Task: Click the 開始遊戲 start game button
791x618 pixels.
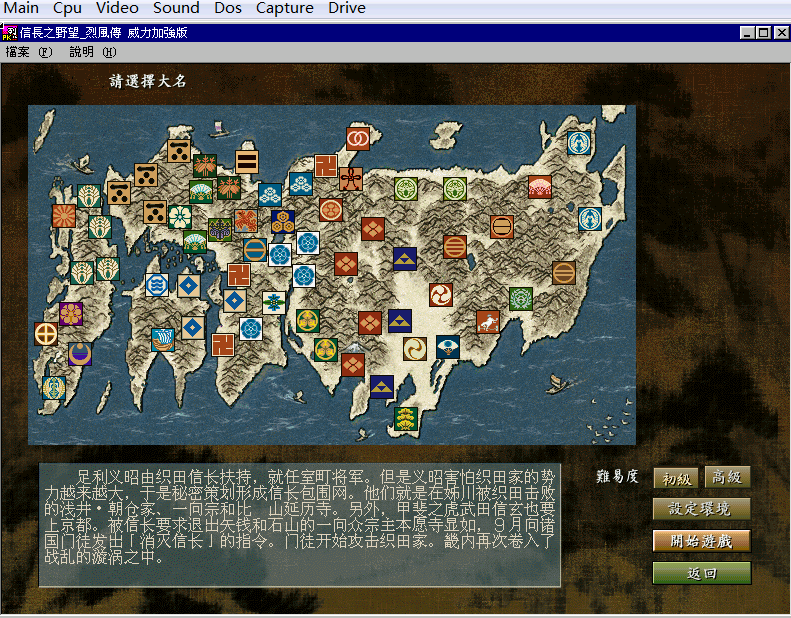Action: (x=701, y=541)
